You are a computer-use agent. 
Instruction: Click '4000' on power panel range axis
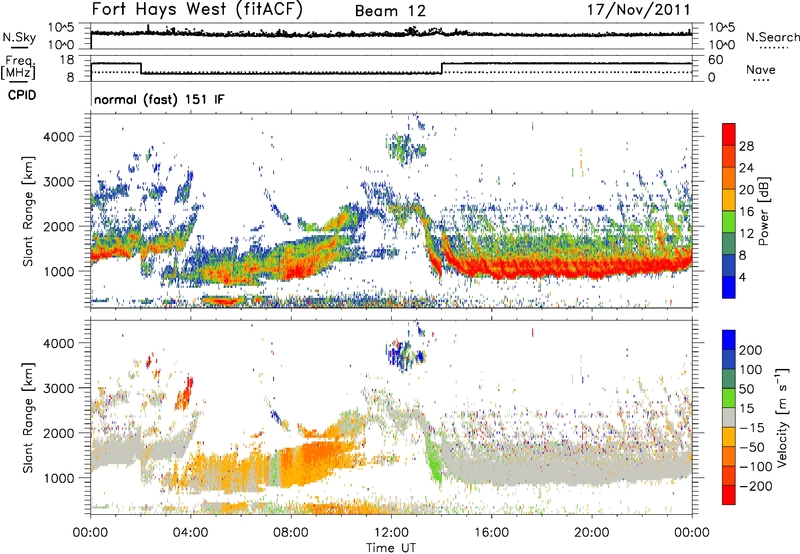pyautogui.click(x=58, y=137)
